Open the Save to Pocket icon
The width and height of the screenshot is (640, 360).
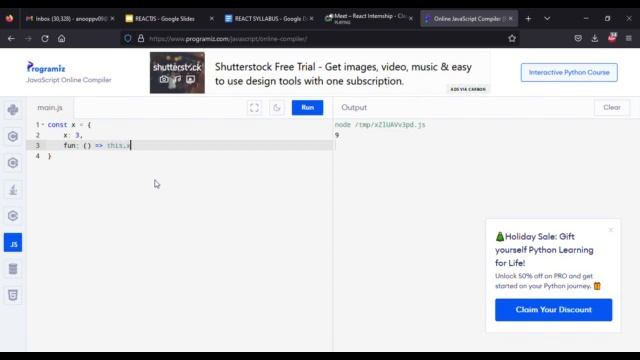pos(578,39)
